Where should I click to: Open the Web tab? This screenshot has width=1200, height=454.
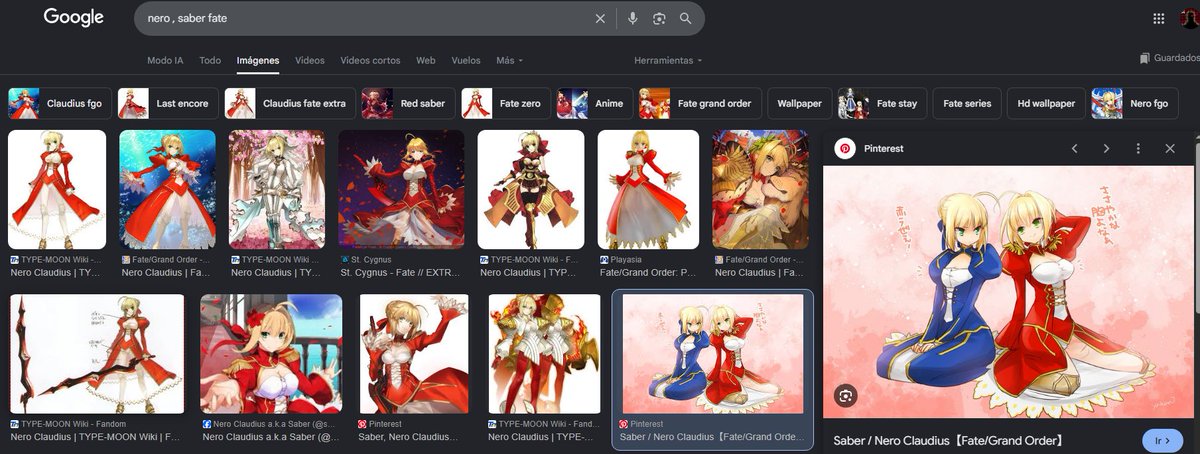(x=426, y=60)
